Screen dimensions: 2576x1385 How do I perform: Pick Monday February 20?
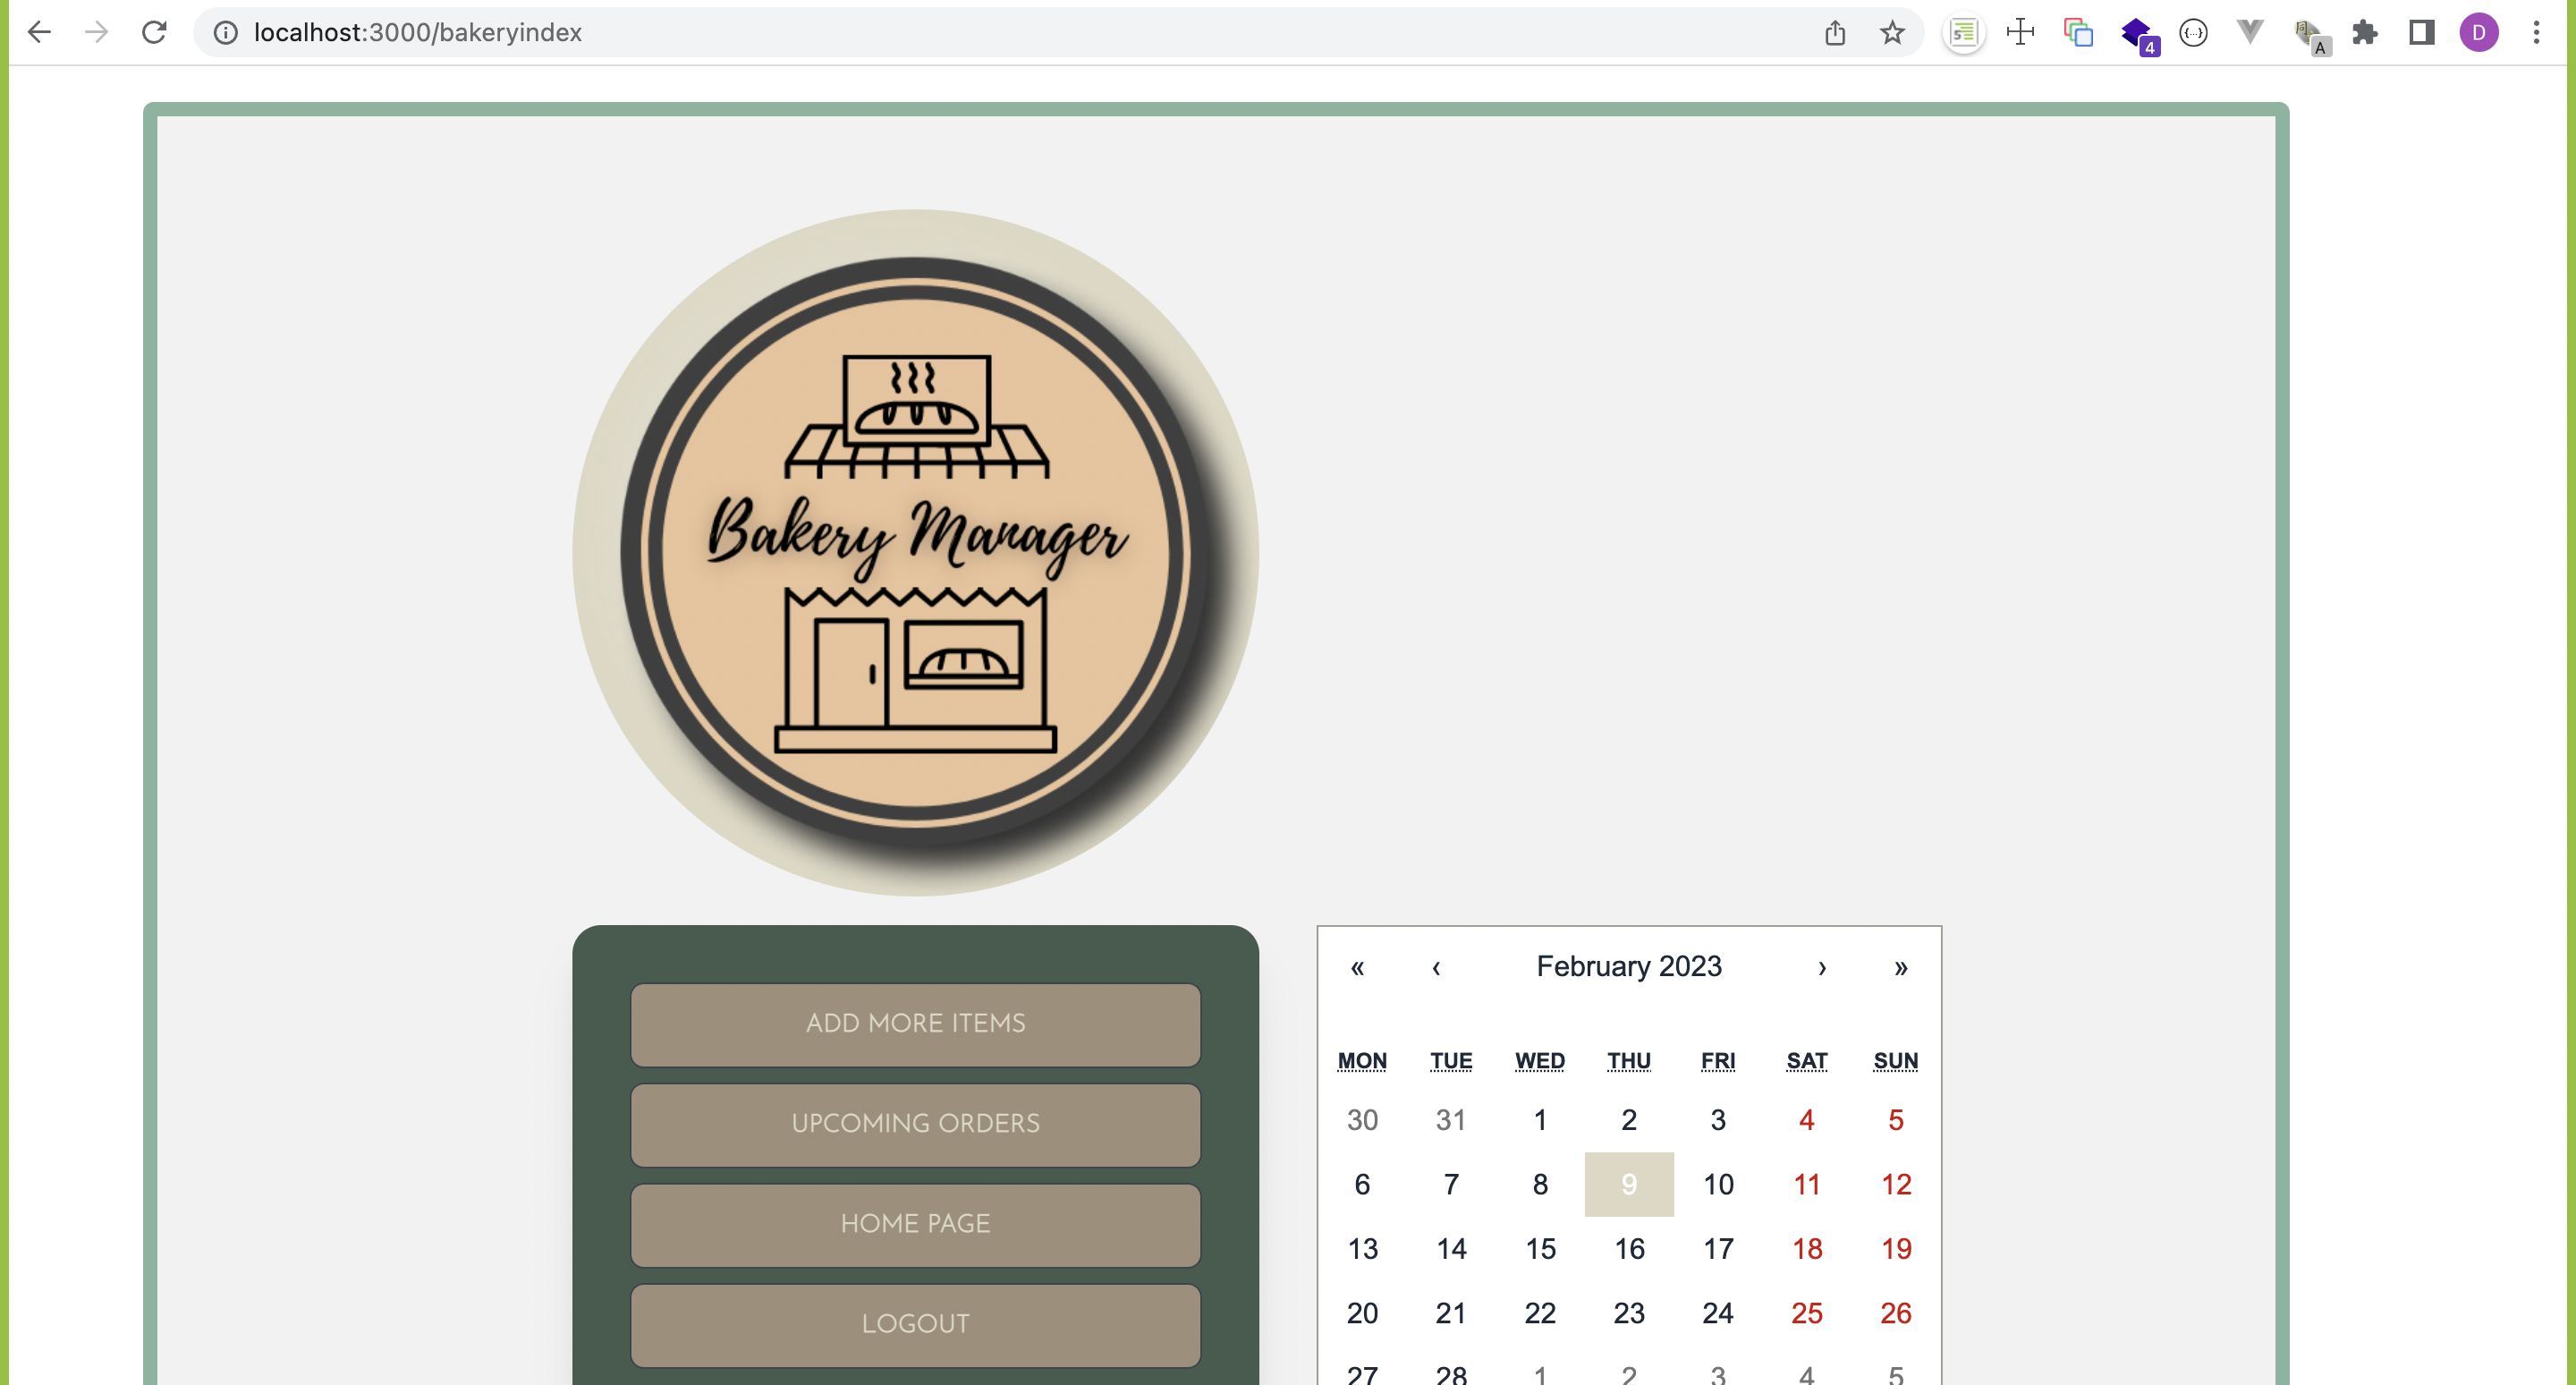[x=1362, y=1313]
